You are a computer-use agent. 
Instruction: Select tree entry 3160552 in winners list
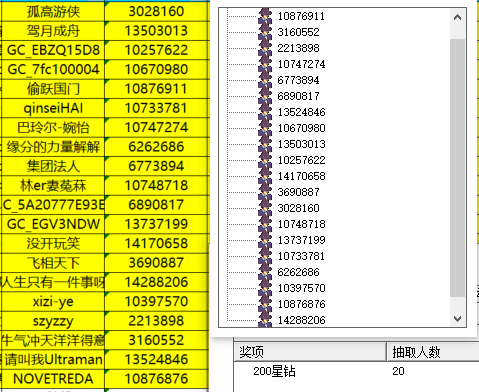(298, 32)
